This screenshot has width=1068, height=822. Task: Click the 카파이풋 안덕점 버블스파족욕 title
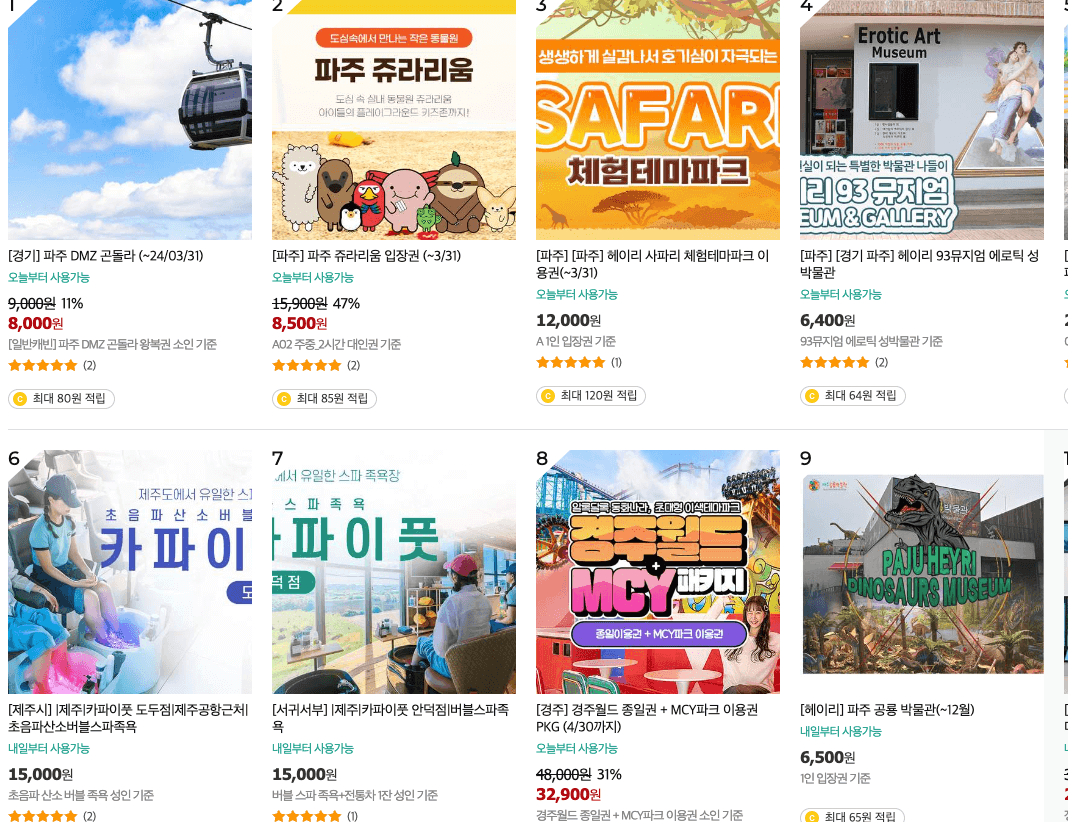(391, 718)
